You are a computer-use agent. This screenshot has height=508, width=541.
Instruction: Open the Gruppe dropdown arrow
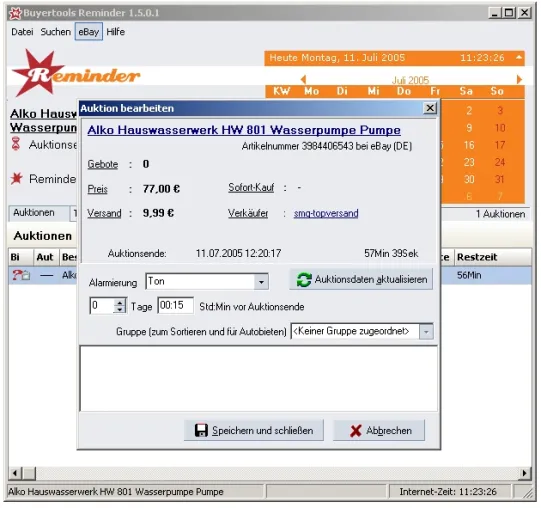[x=426, y=332]
